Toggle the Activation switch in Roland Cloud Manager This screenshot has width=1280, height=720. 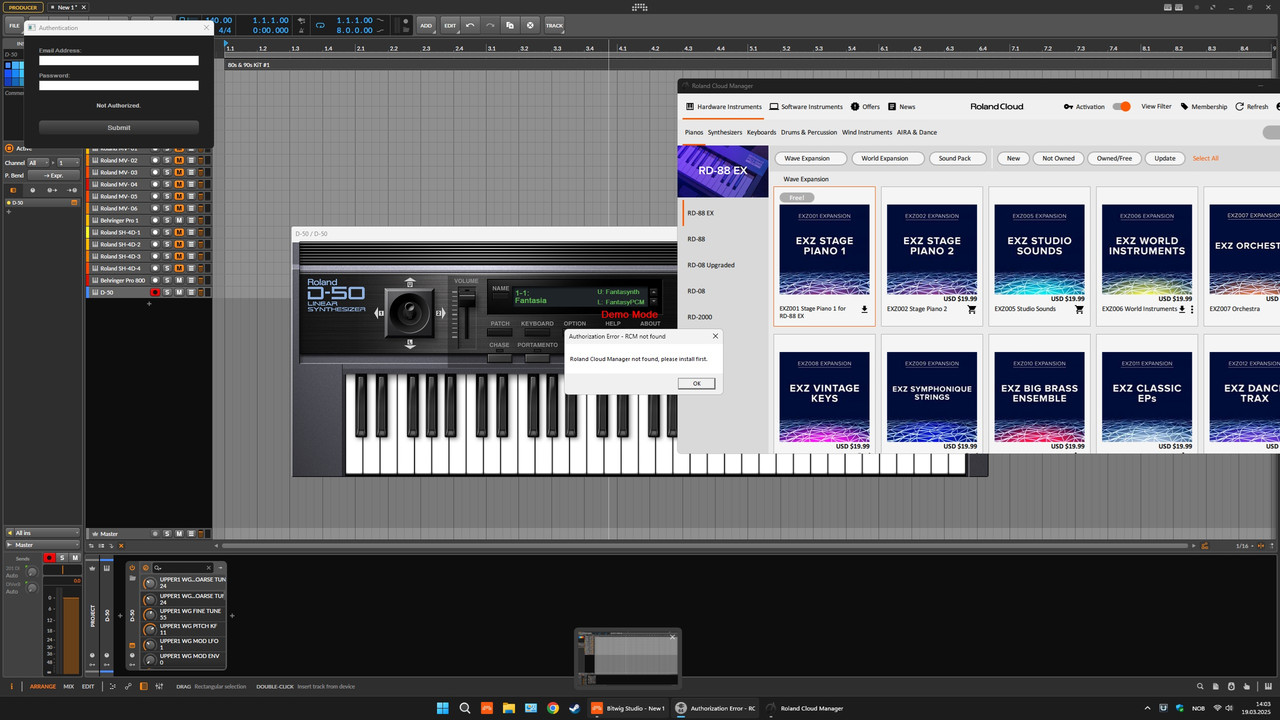[x=1121, y=107]
